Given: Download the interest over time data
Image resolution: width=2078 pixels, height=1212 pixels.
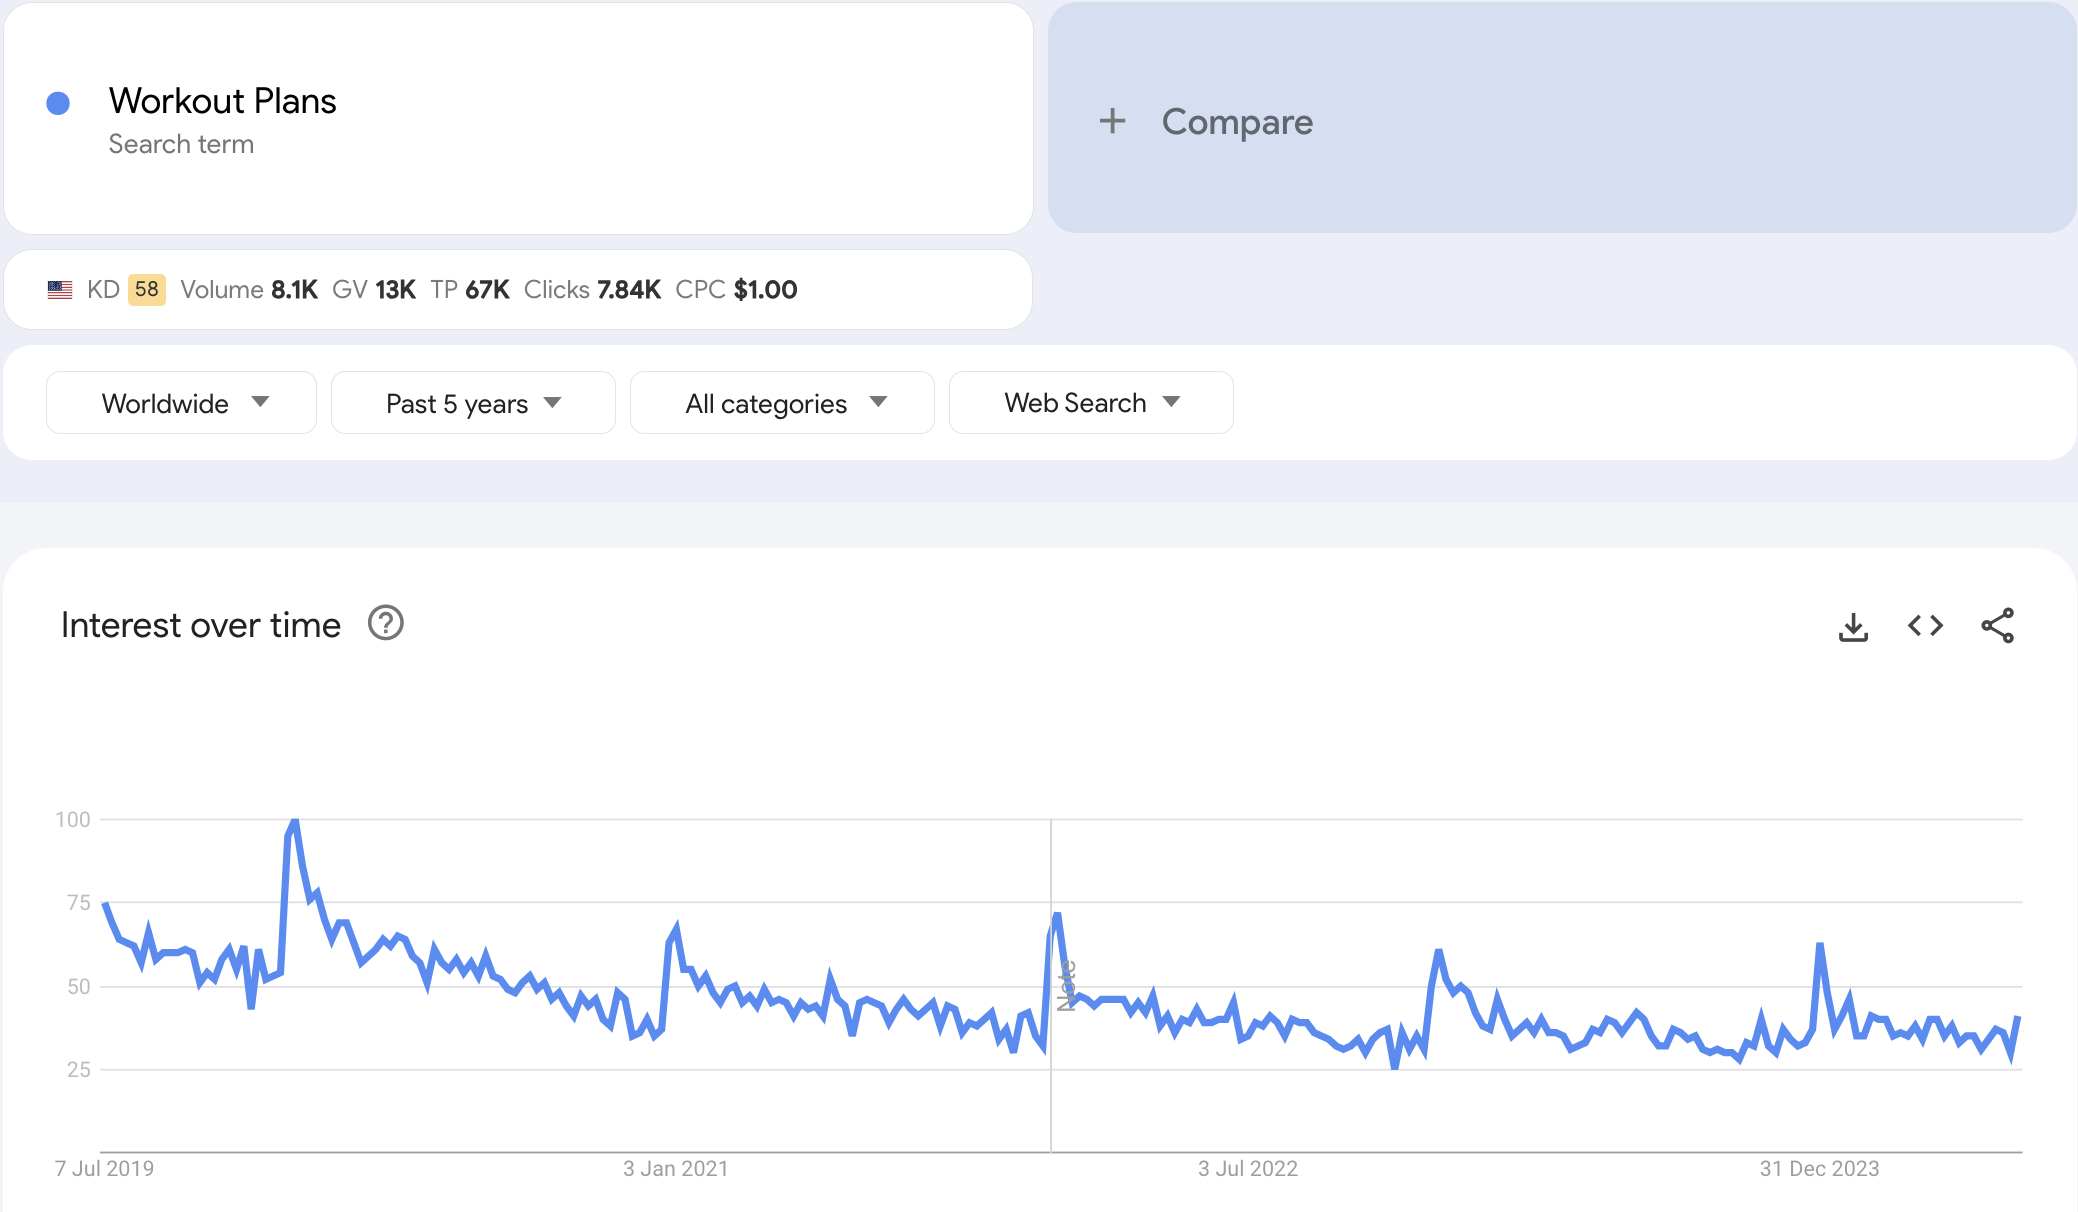Looking at the screenshot, I should click(1853, 627).
